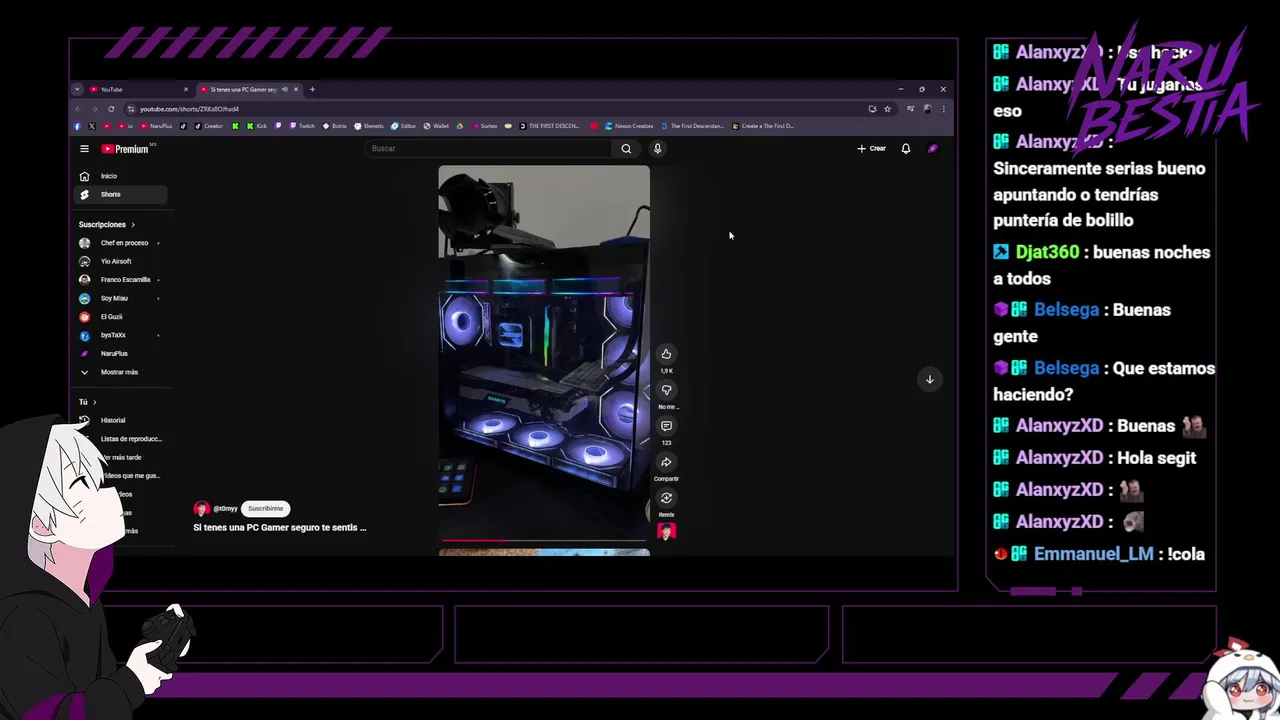Open the Creator TikTok bookmark

[x=211, y=126]
